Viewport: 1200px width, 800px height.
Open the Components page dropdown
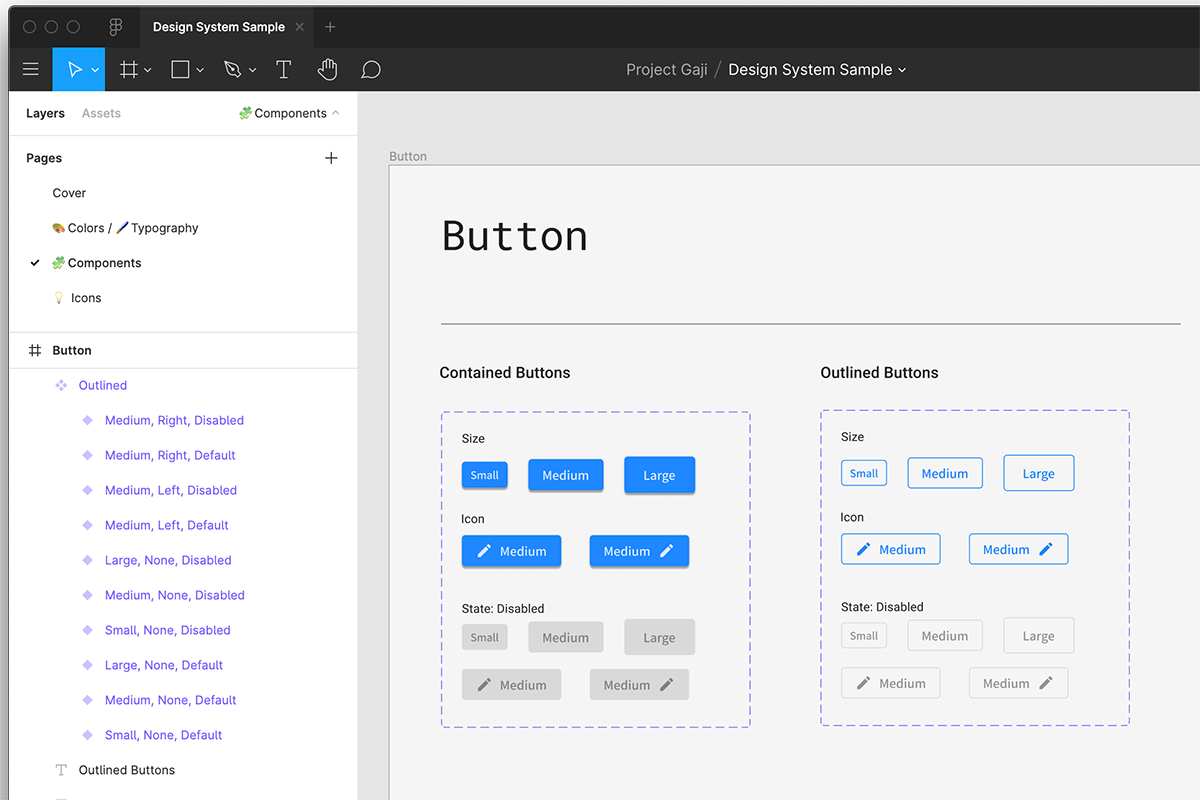pyautogui.click(x=289, y=113)
